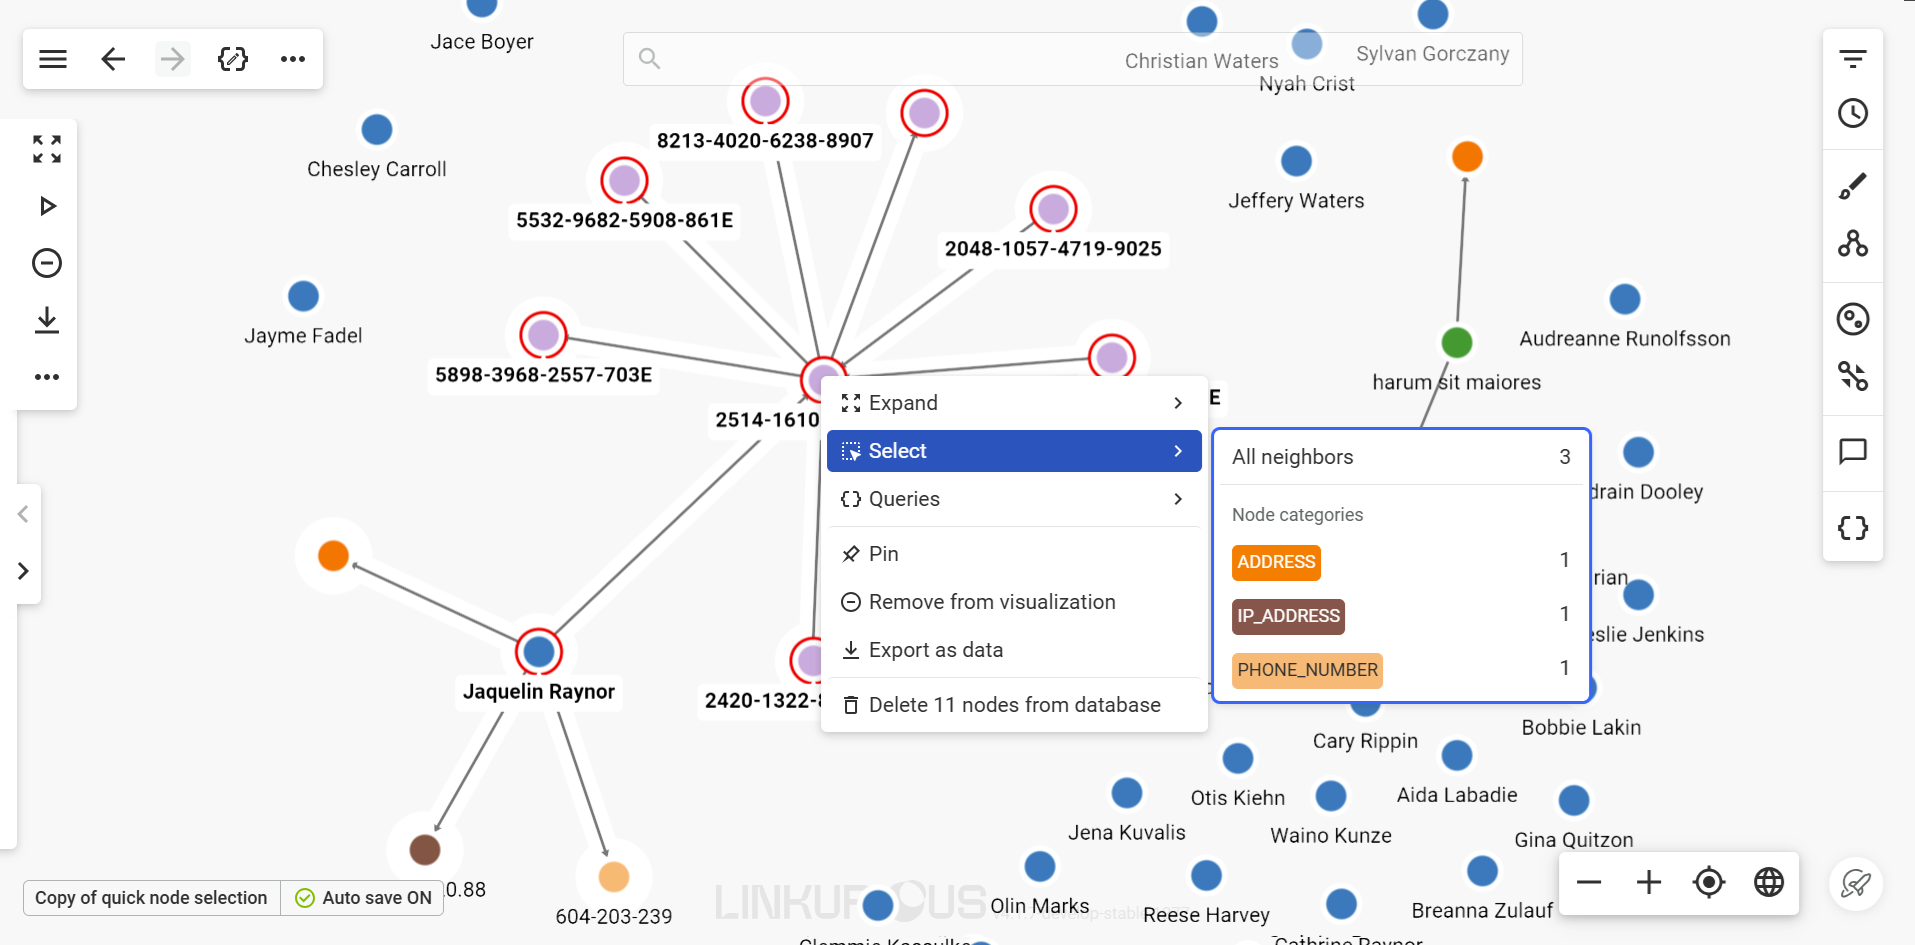The width and height of the screenshot is (1915, 945).
Task: Click the download icon in left toolbar
Action: 47,320
